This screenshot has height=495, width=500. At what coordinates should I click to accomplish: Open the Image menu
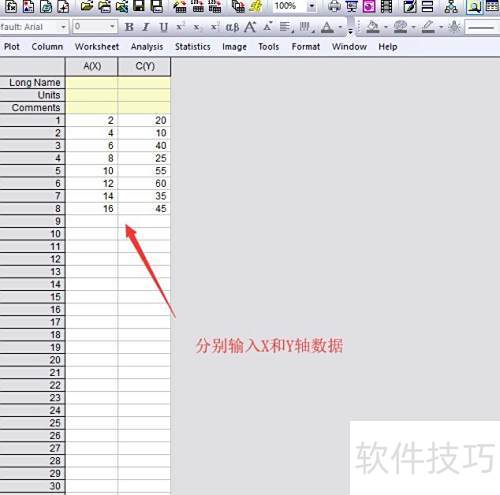(234, 47)
